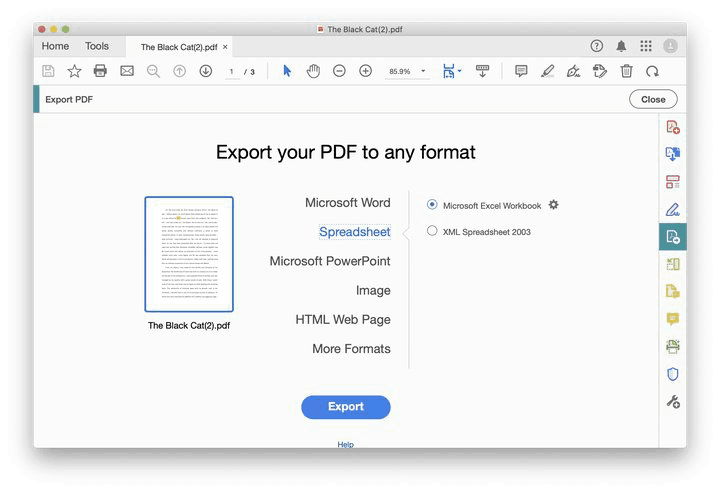
Task: Open the Sign document pen icon
Action: pos(574,71)
